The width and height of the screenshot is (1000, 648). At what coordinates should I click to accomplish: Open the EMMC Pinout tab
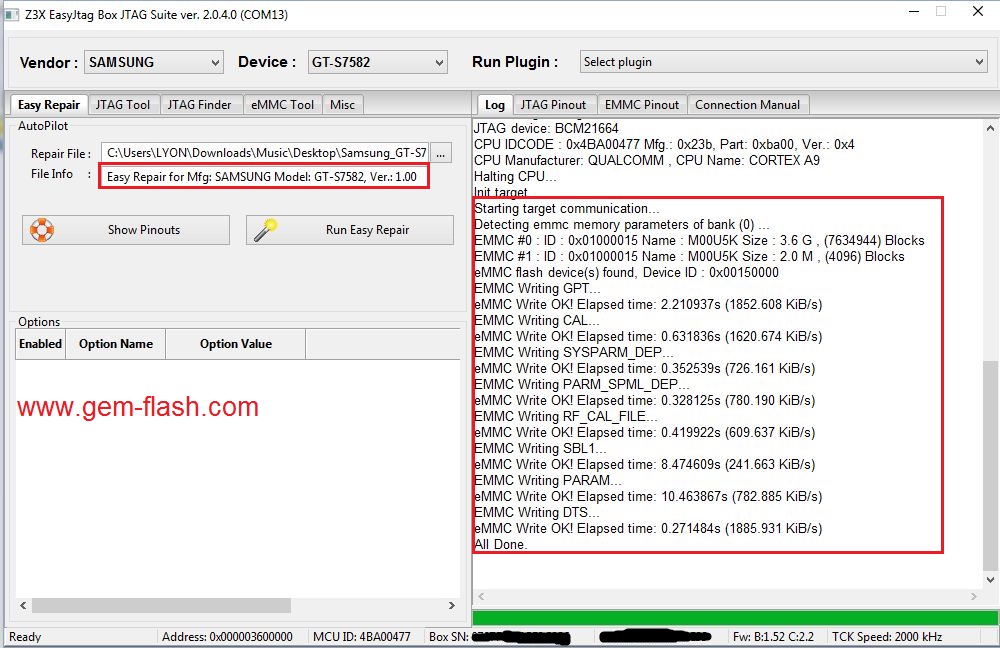pyautogui.click(x=642, y=105)
